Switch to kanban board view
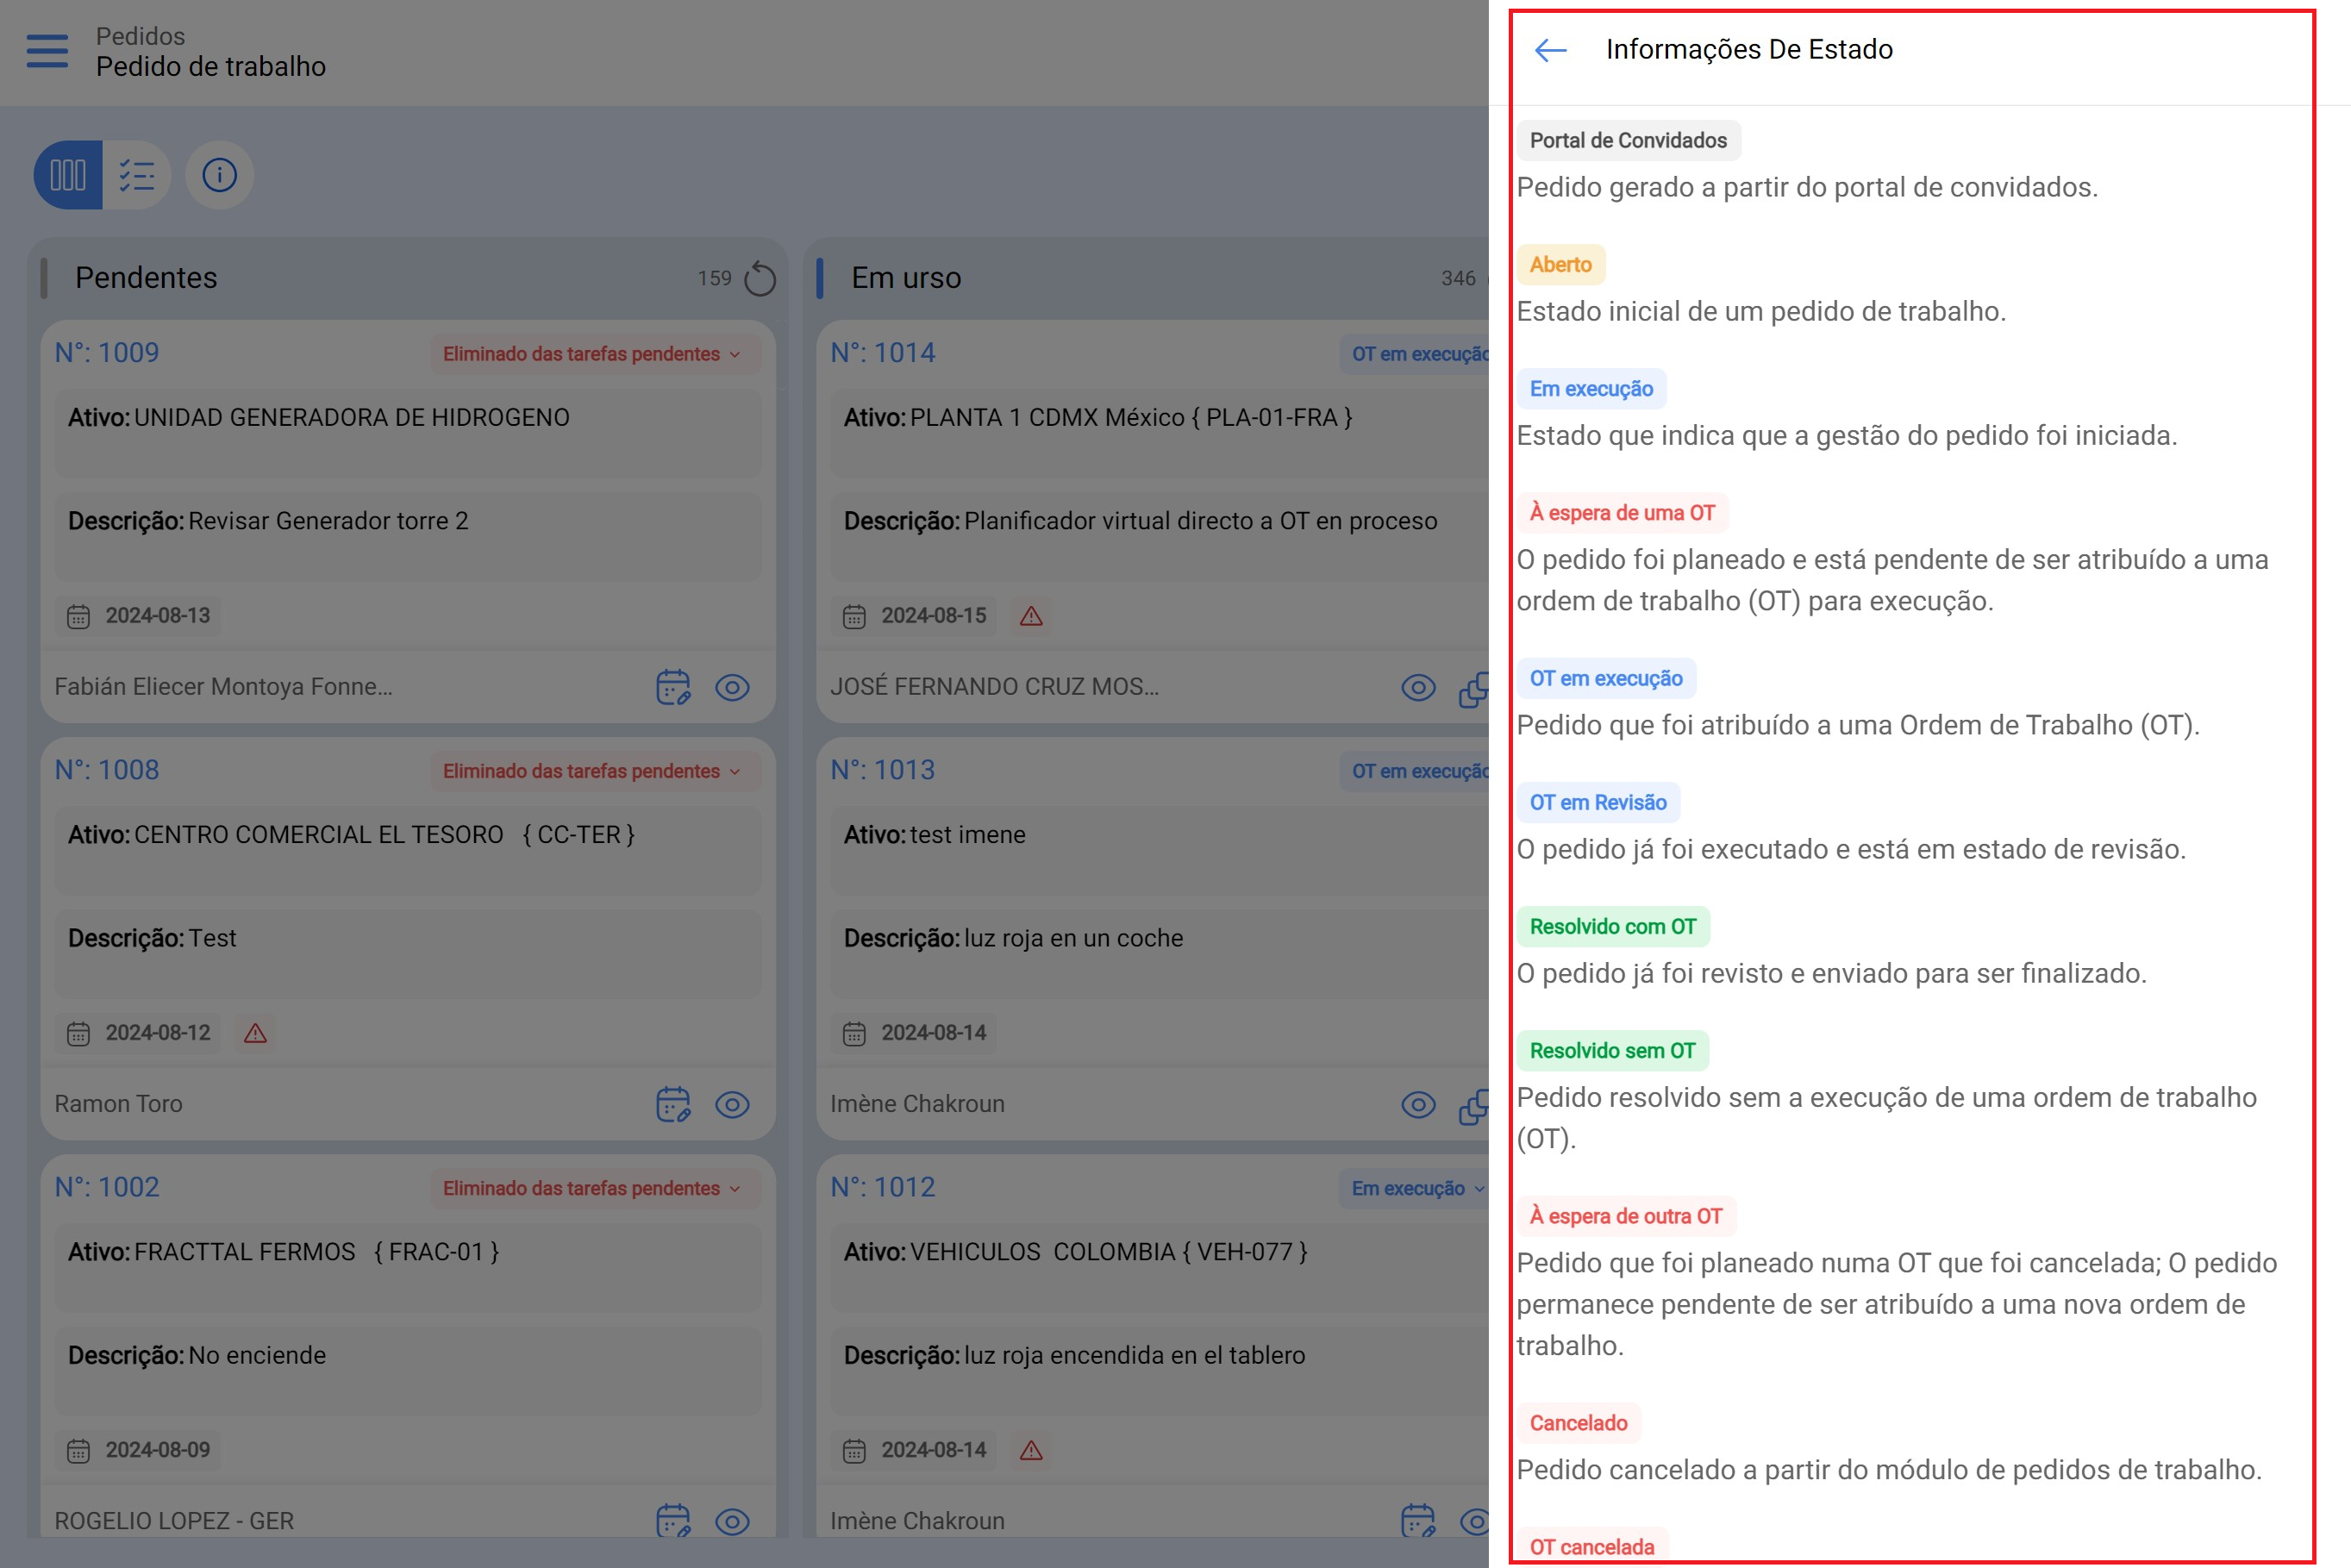Screen dimensions: 2351x1568 pyautogui.click(x=68, y=176)
